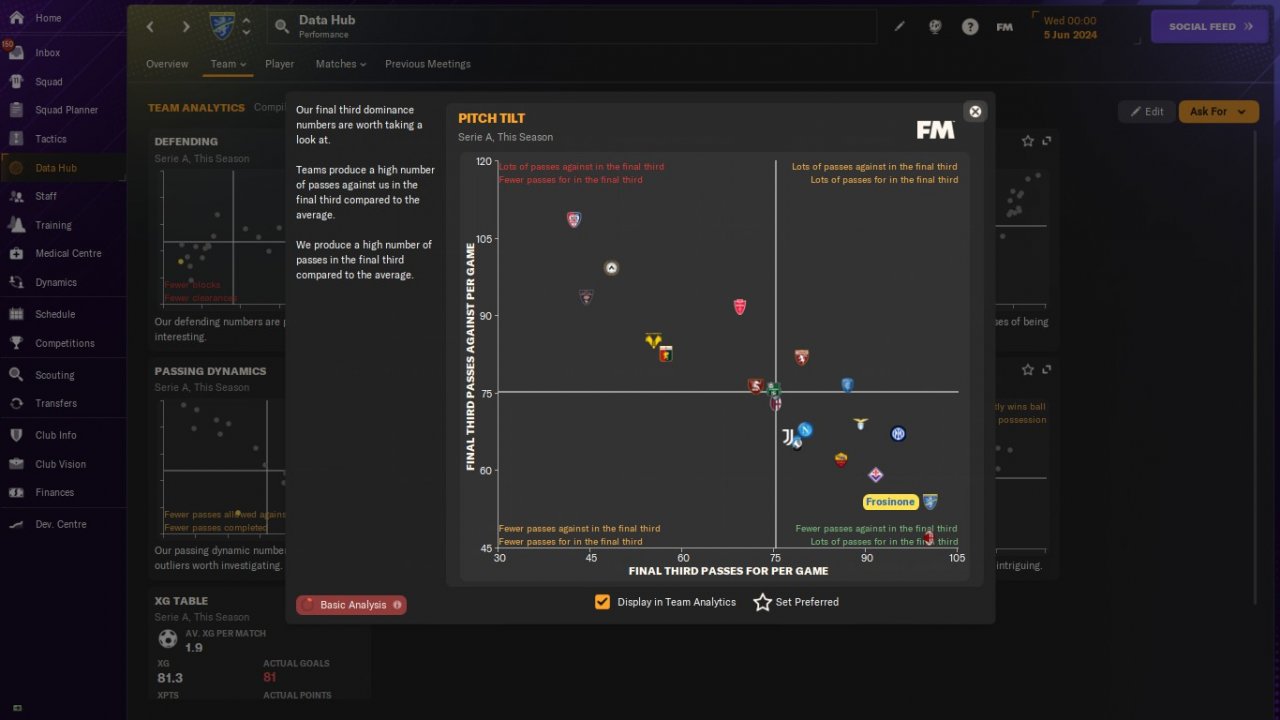Navigate back with the left arrow
The image size is (1280, 720).
(150, 27)
